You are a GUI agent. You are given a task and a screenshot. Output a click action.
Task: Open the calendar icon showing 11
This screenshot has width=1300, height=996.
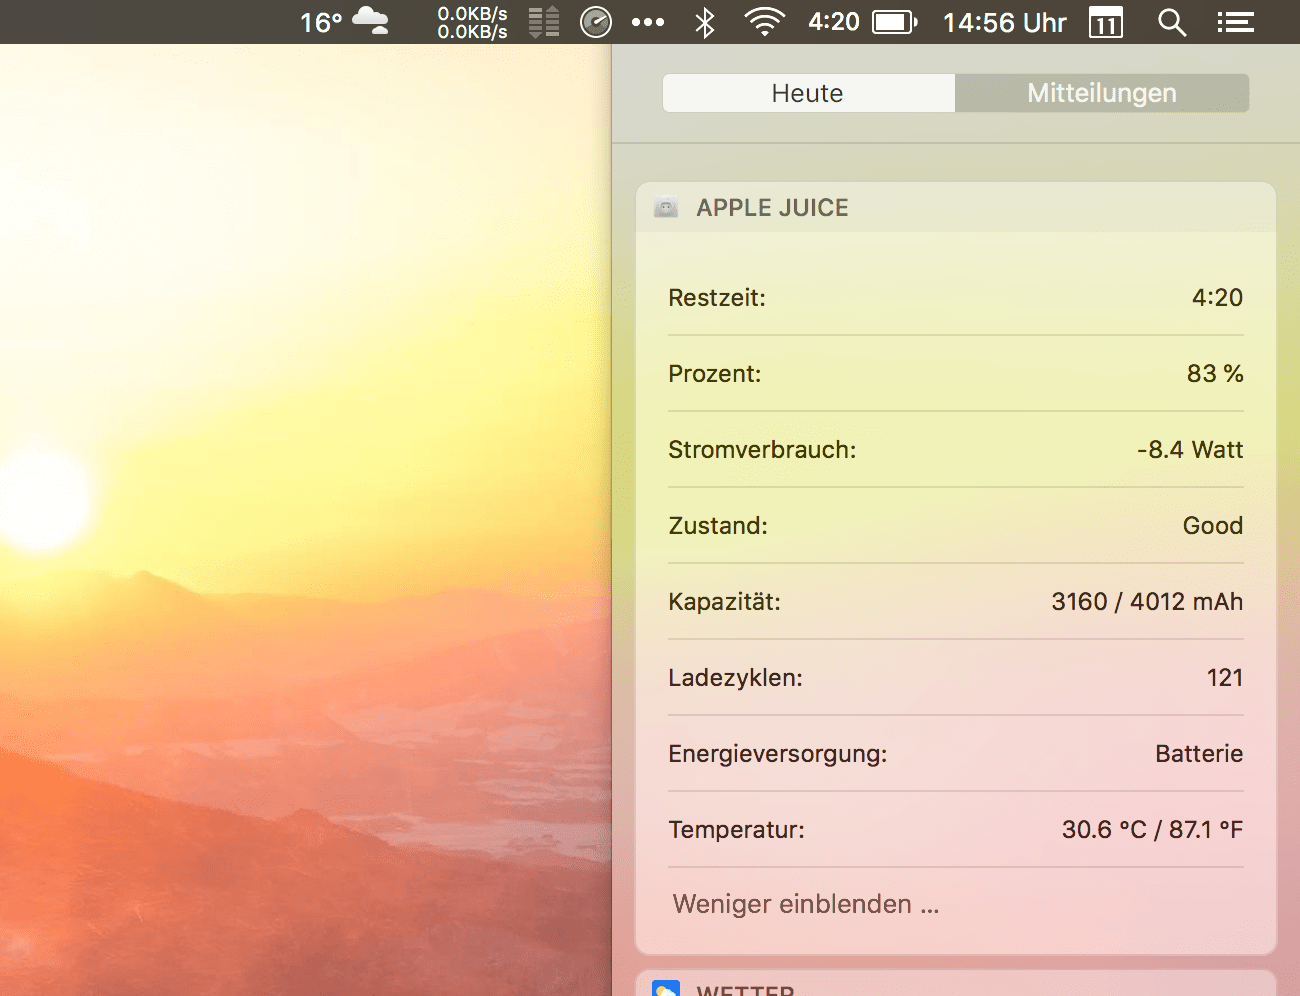coord(1105,22)
